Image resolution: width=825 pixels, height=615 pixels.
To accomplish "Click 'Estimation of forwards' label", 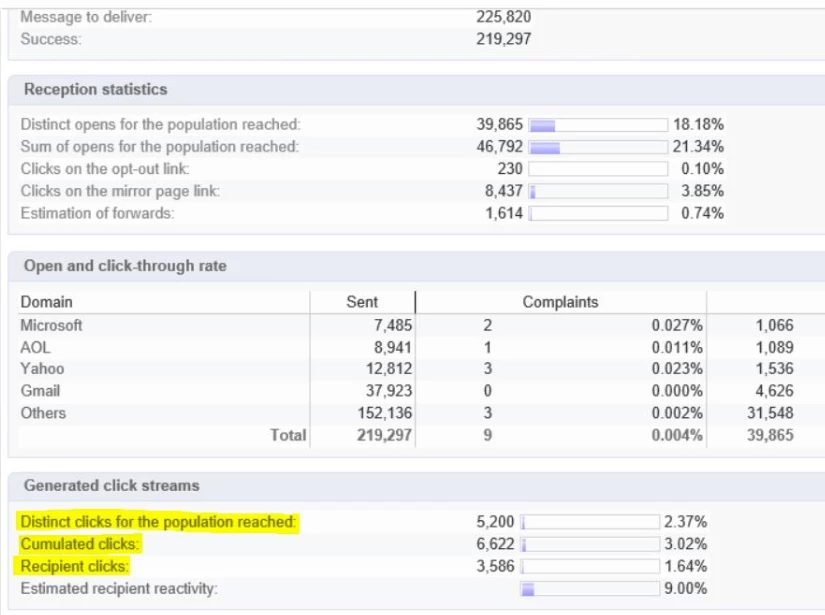I will 97,213.
